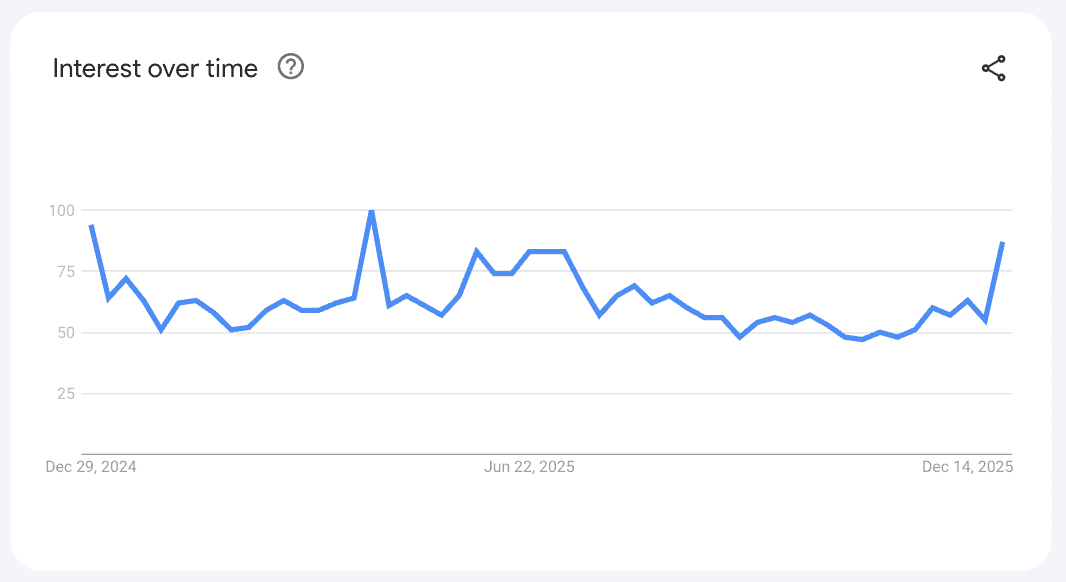Click the first data point of the line

click(x=91, y=226)
